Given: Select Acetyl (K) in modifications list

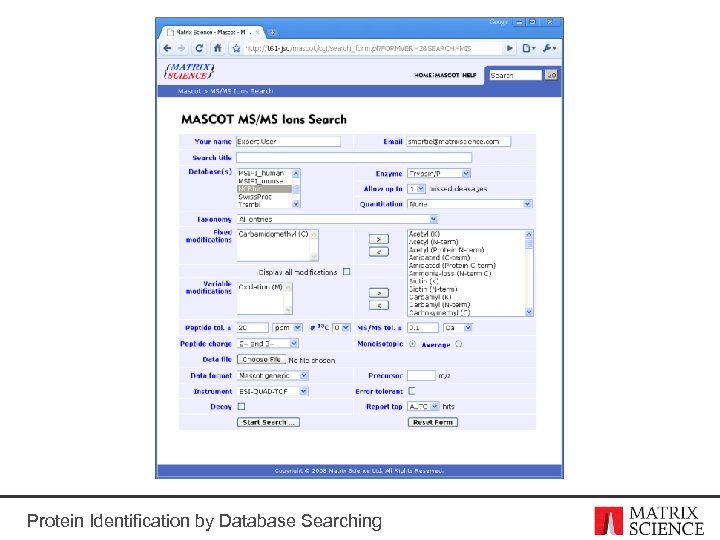Looking at the screenshot, I should click(x=424, y=234).
